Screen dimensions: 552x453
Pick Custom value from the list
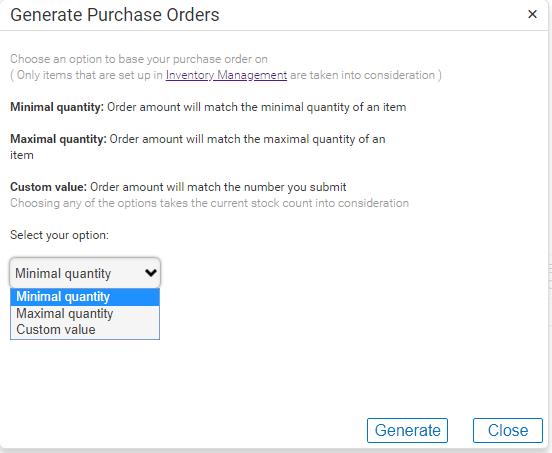(85, 330)
